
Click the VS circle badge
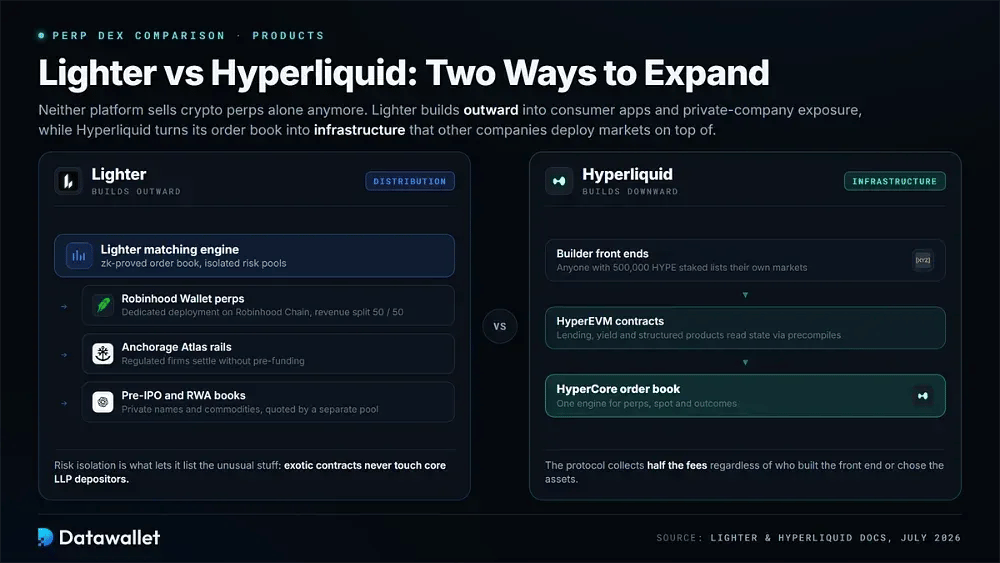pos(500,326)
